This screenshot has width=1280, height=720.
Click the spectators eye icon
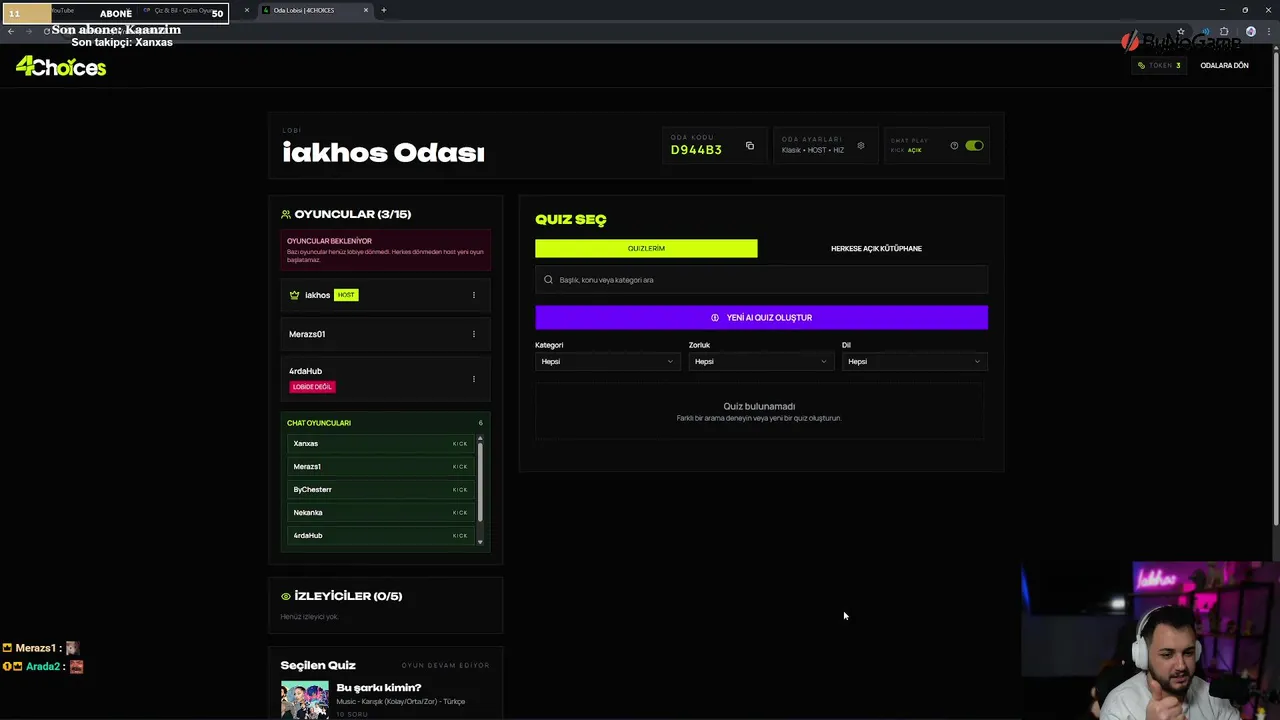pyautogui.click(x=286, y=596)
